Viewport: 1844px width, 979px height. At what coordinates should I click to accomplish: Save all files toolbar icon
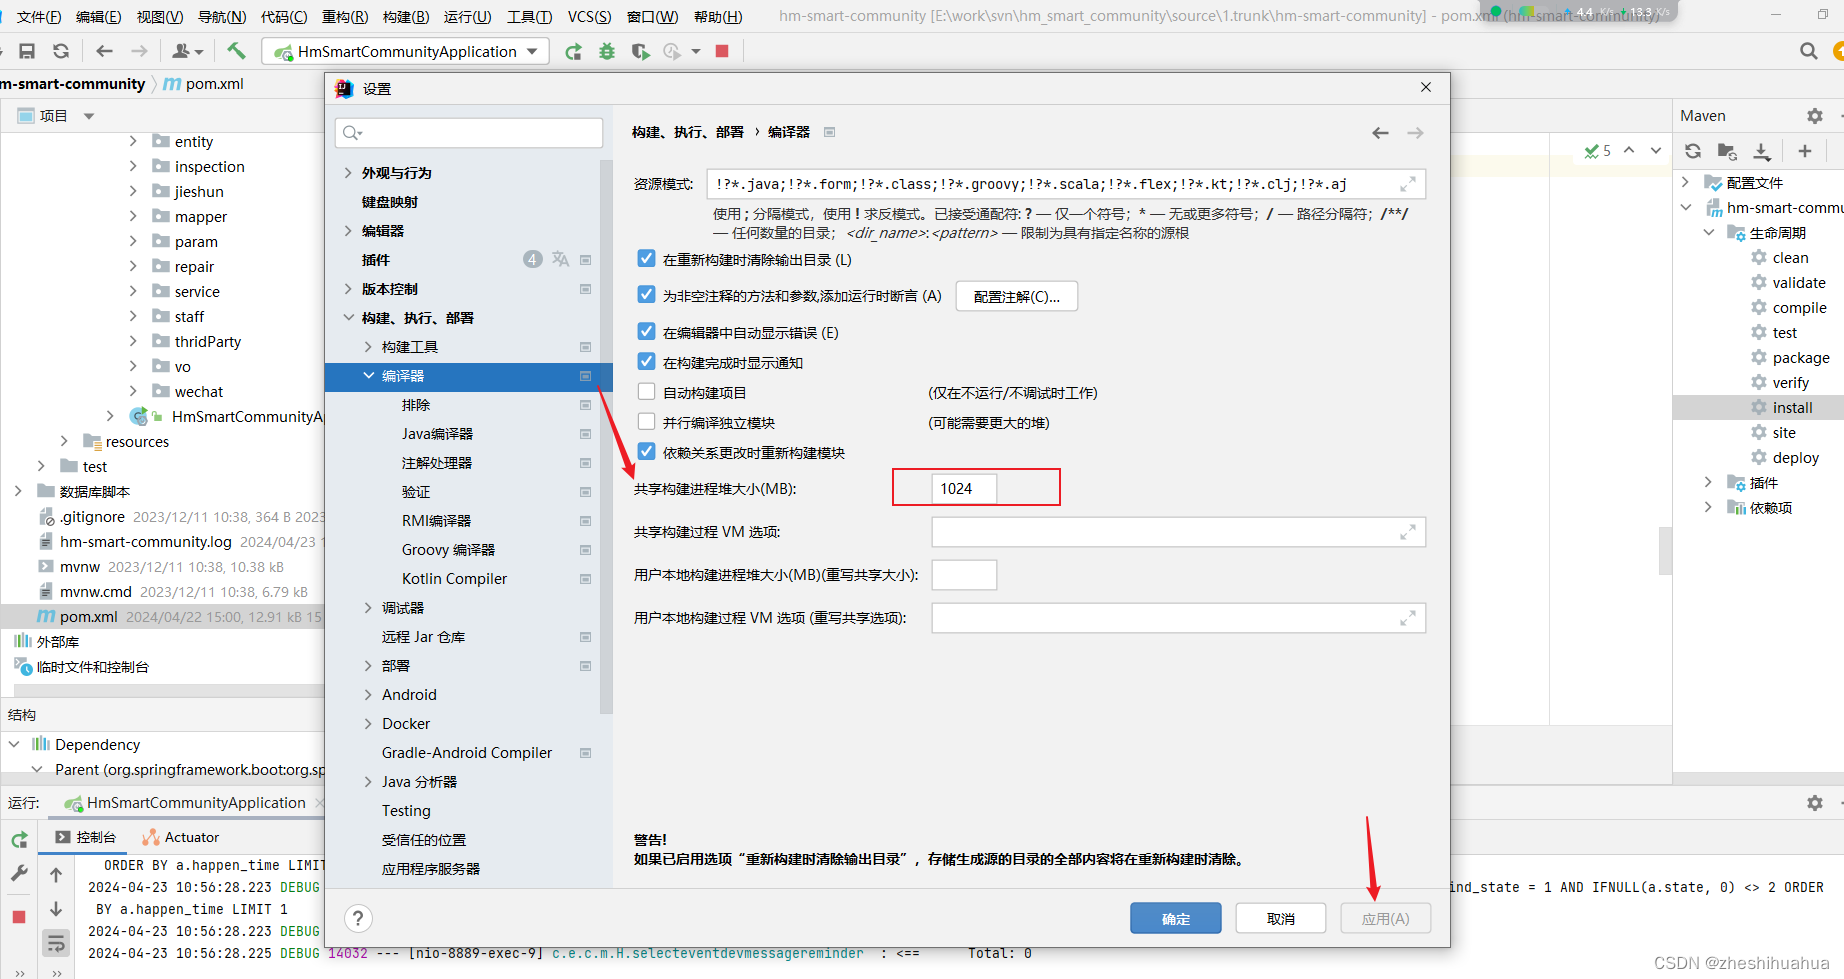[27, 51]
